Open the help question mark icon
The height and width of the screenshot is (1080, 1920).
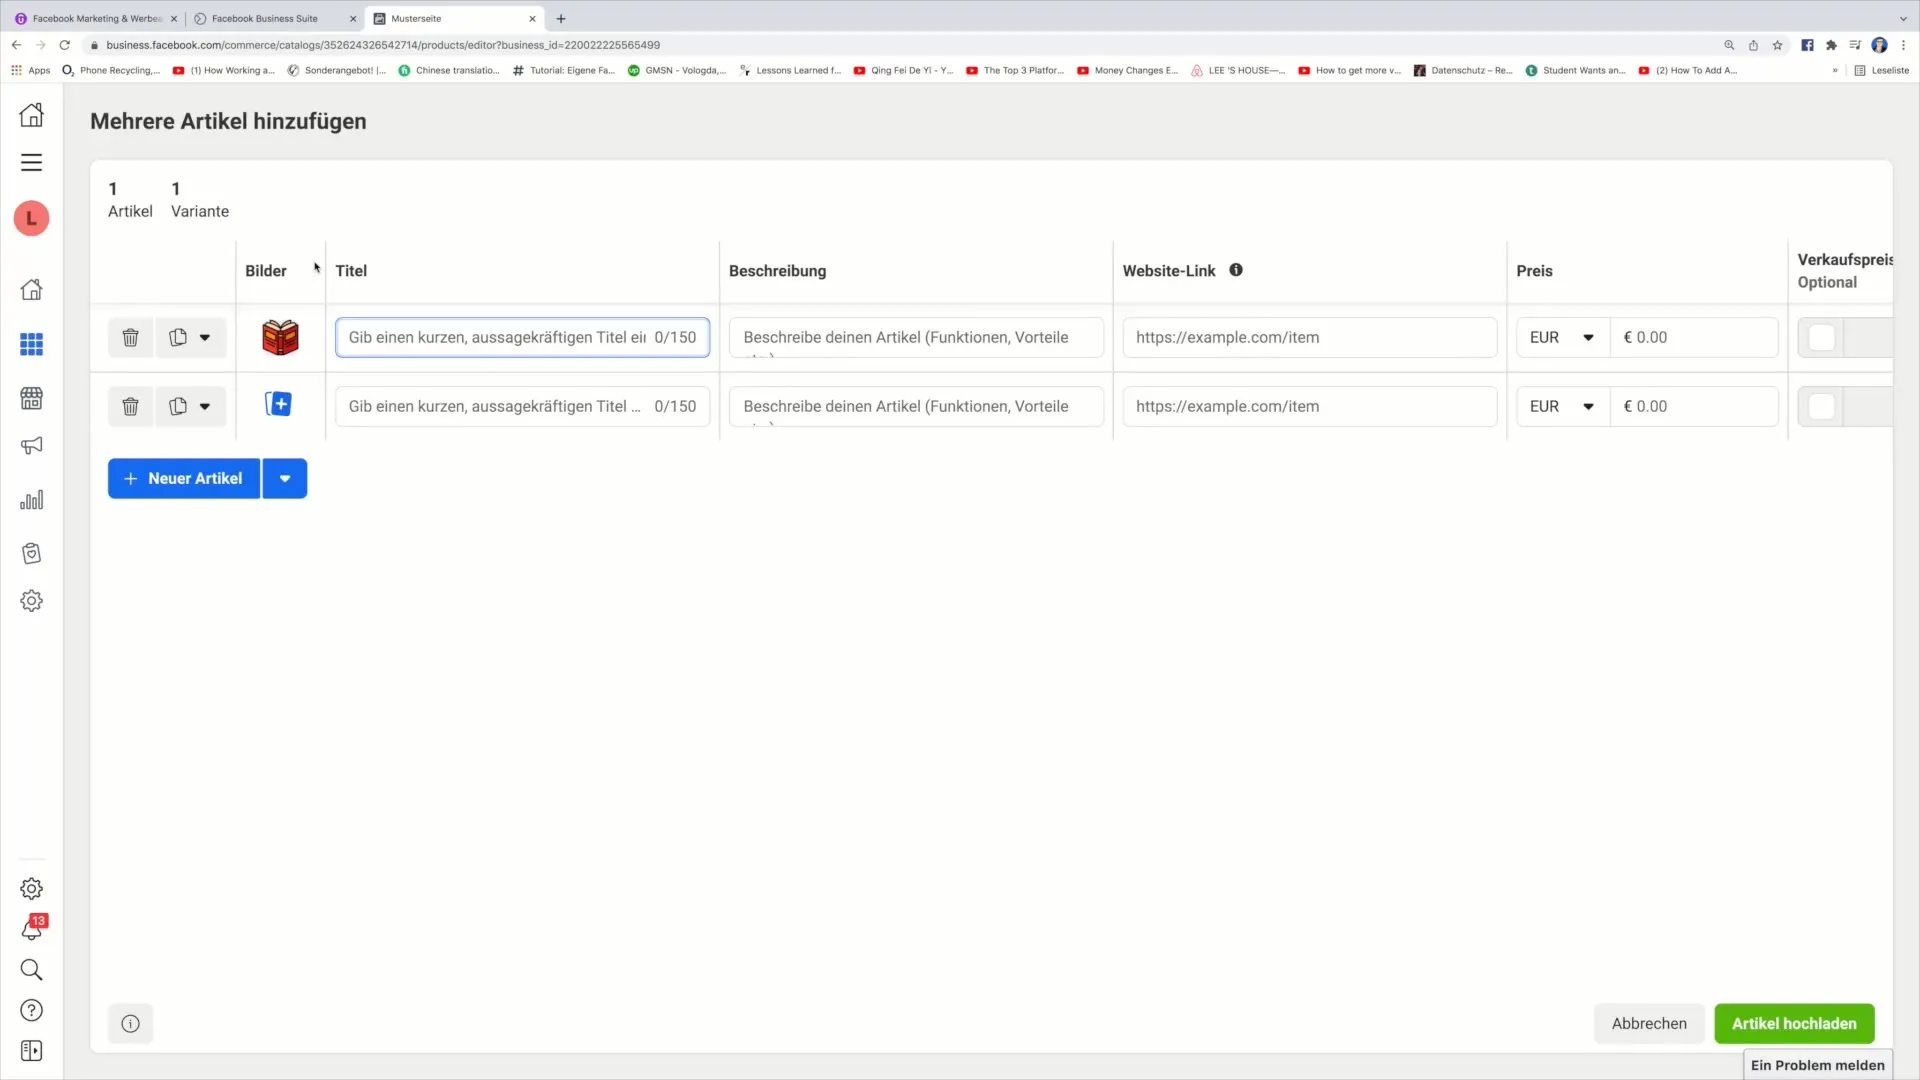click(31, 1011)
